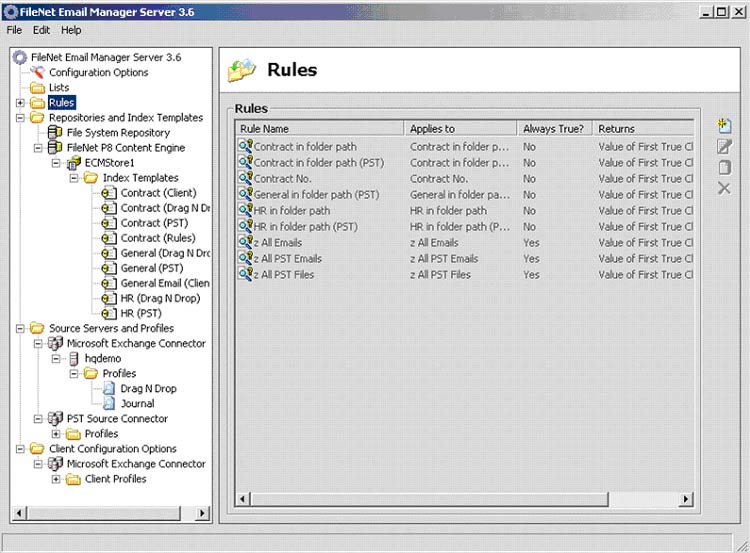Open the Help menu
The width and height of the screenshot is (750, 553).
click(71, 30)
